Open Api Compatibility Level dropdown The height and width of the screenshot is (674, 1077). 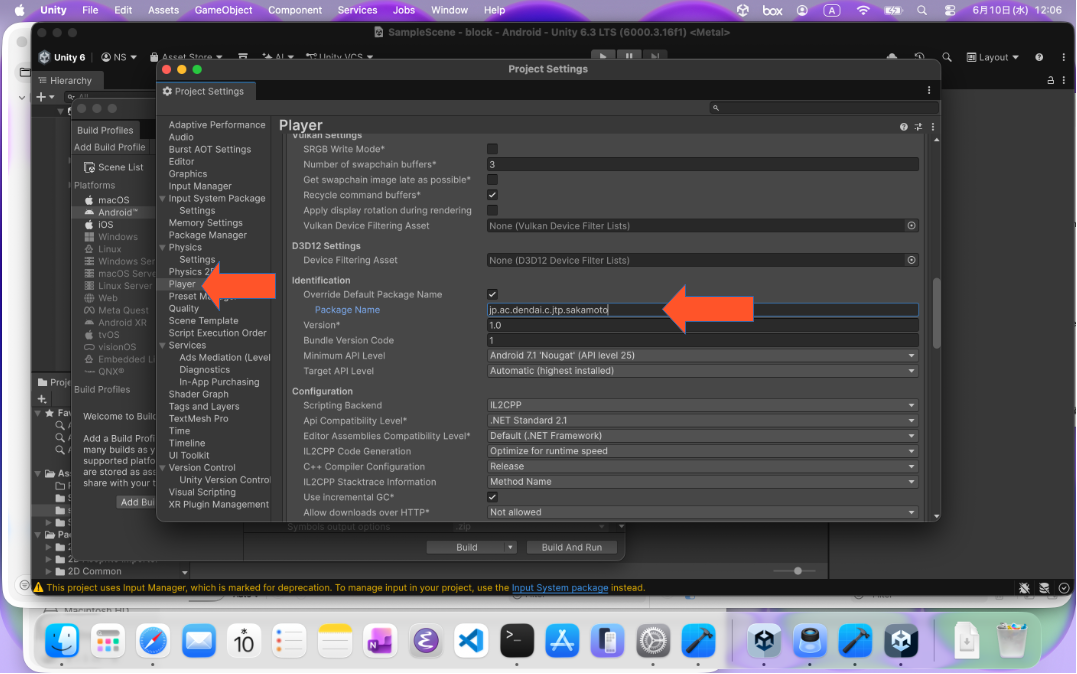703,420
